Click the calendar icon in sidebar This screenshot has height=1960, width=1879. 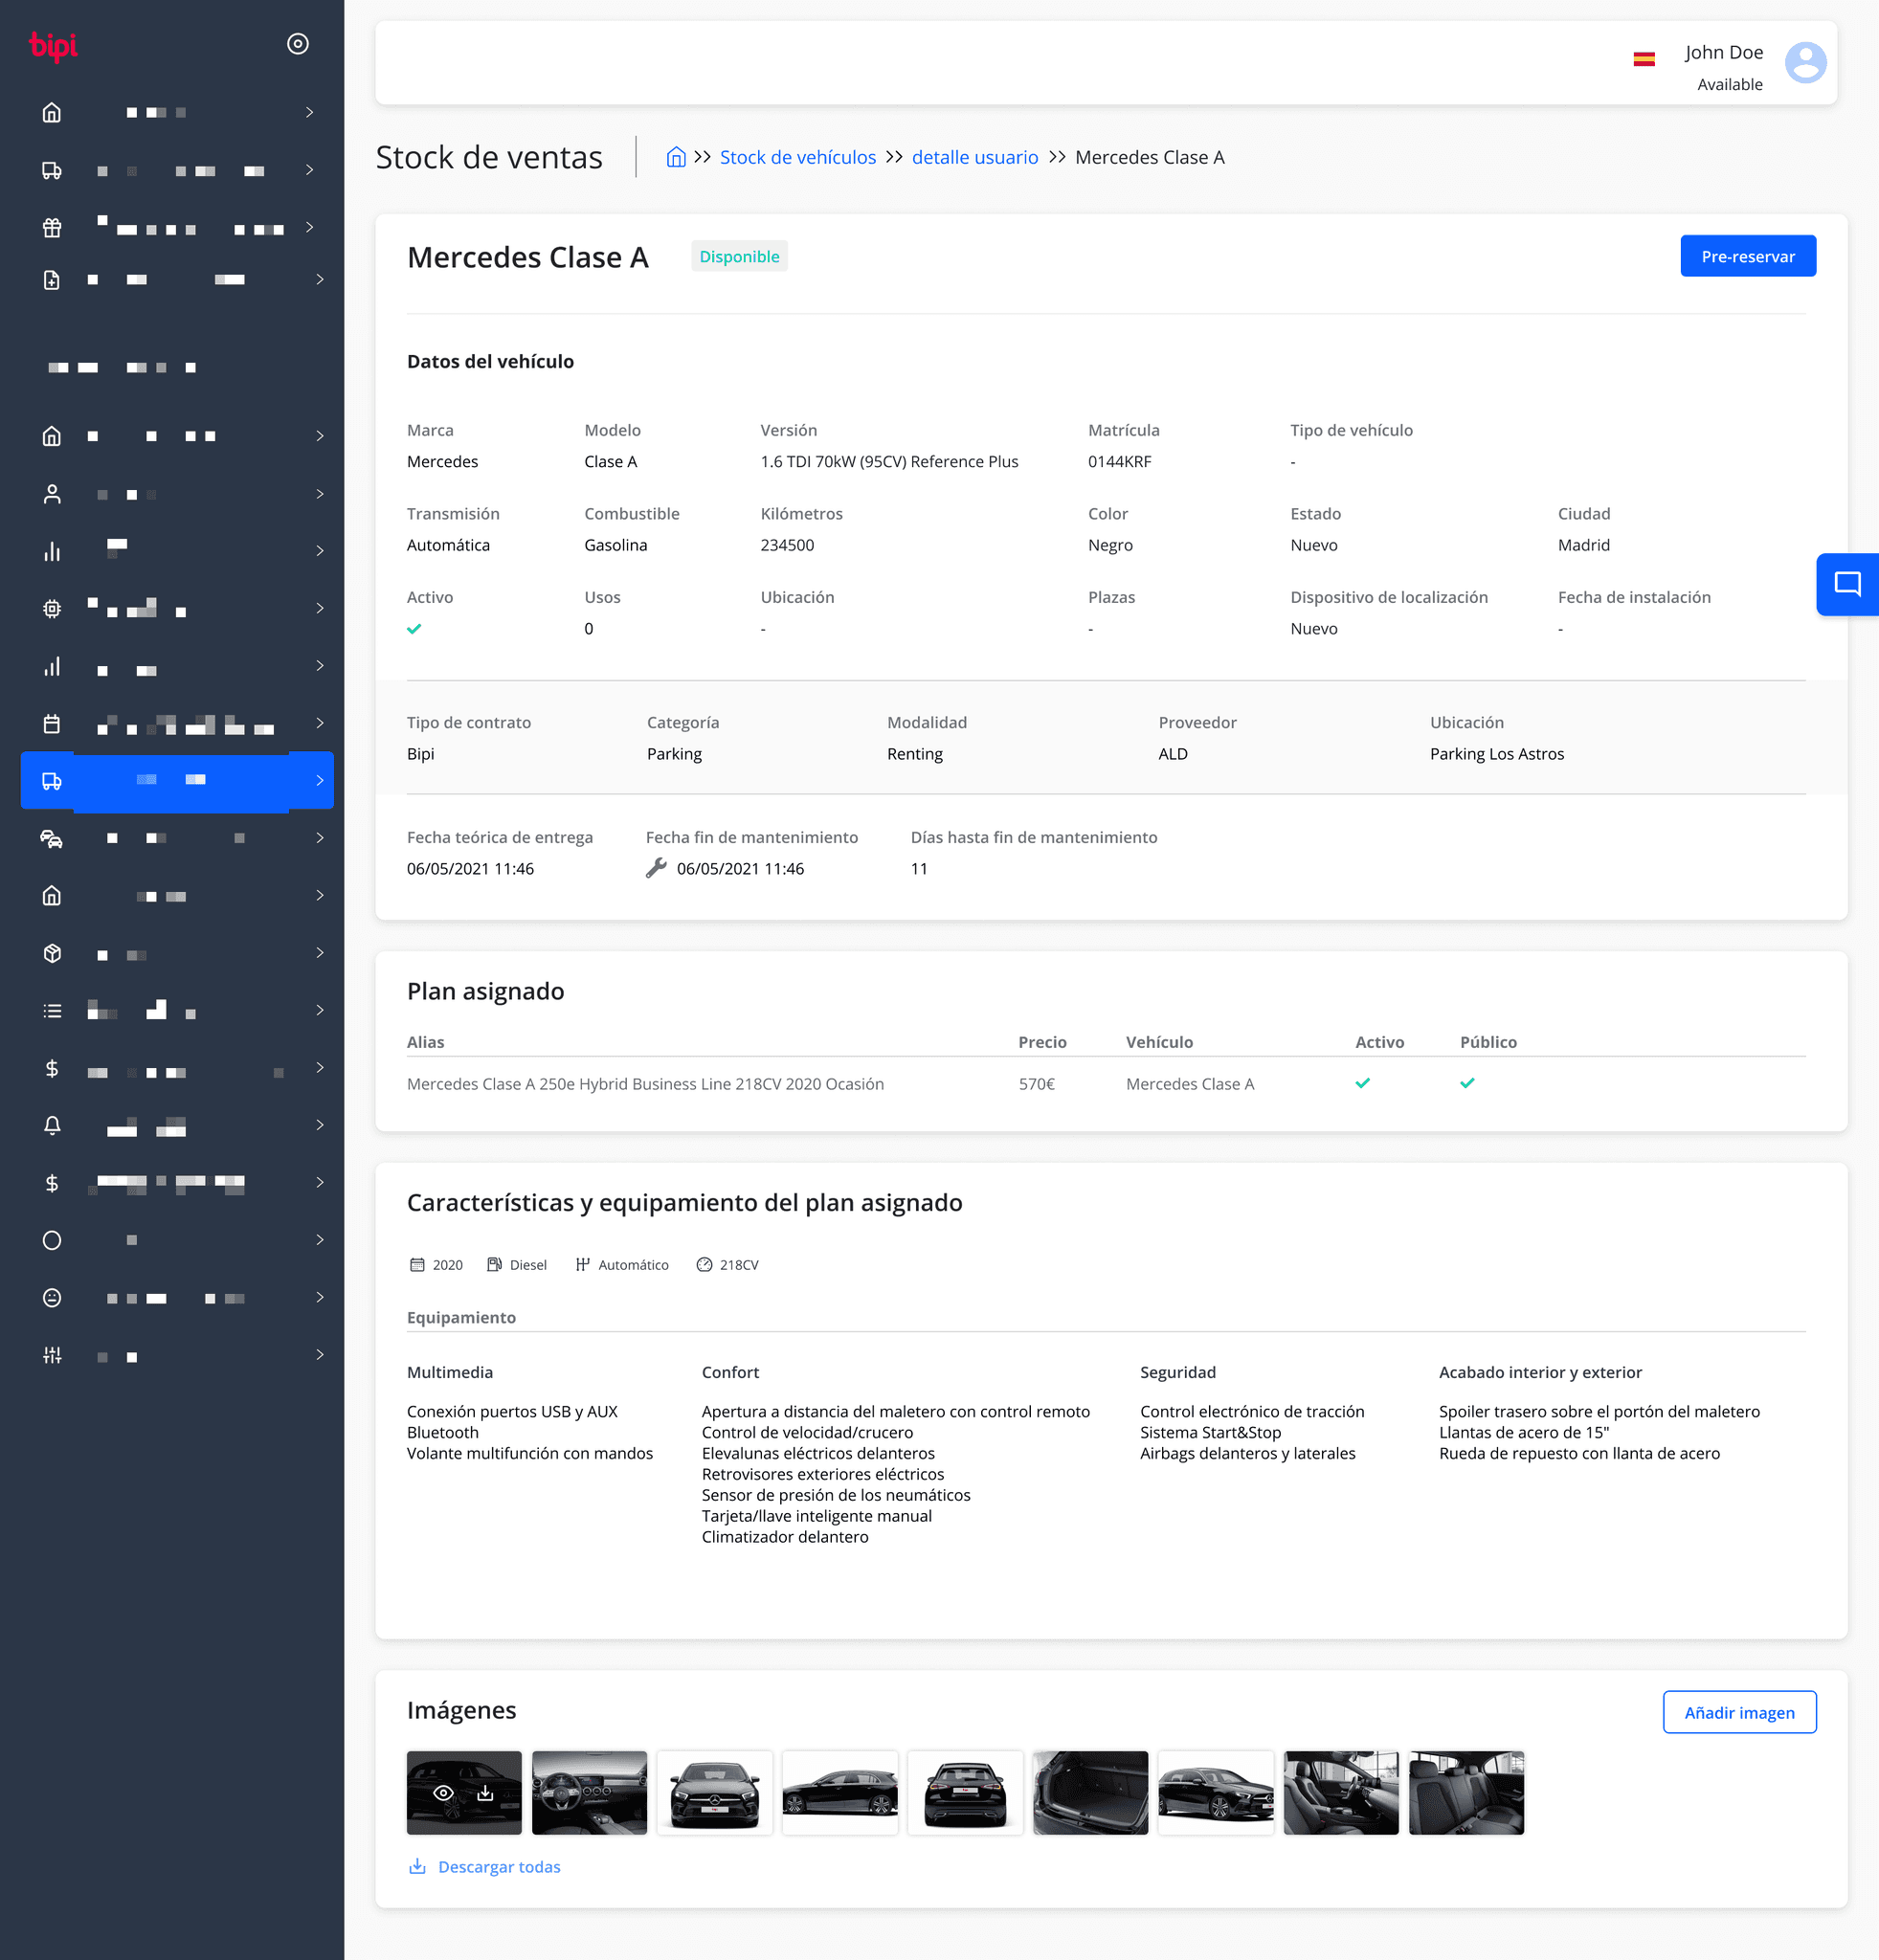pos(52,724)
